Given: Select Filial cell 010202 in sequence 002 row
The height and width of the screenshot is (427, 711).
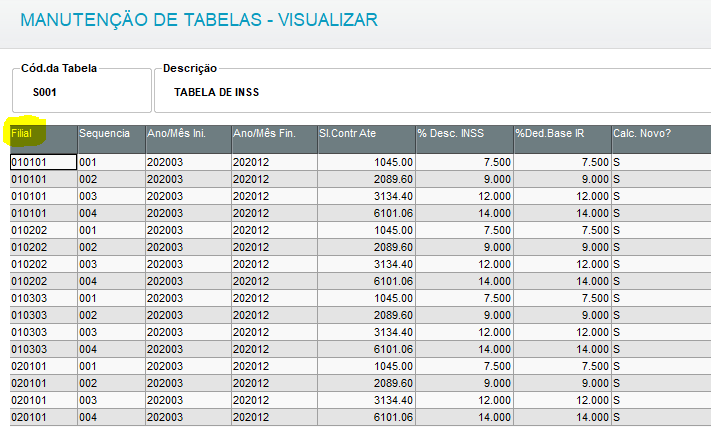Looking at the screenshot, I should click(x=44, y=247).
